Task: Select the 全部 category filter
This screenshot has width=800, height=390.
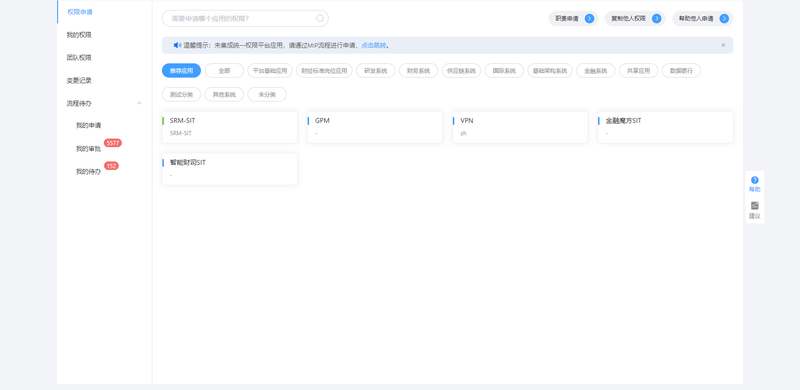Action: (224, 70)
